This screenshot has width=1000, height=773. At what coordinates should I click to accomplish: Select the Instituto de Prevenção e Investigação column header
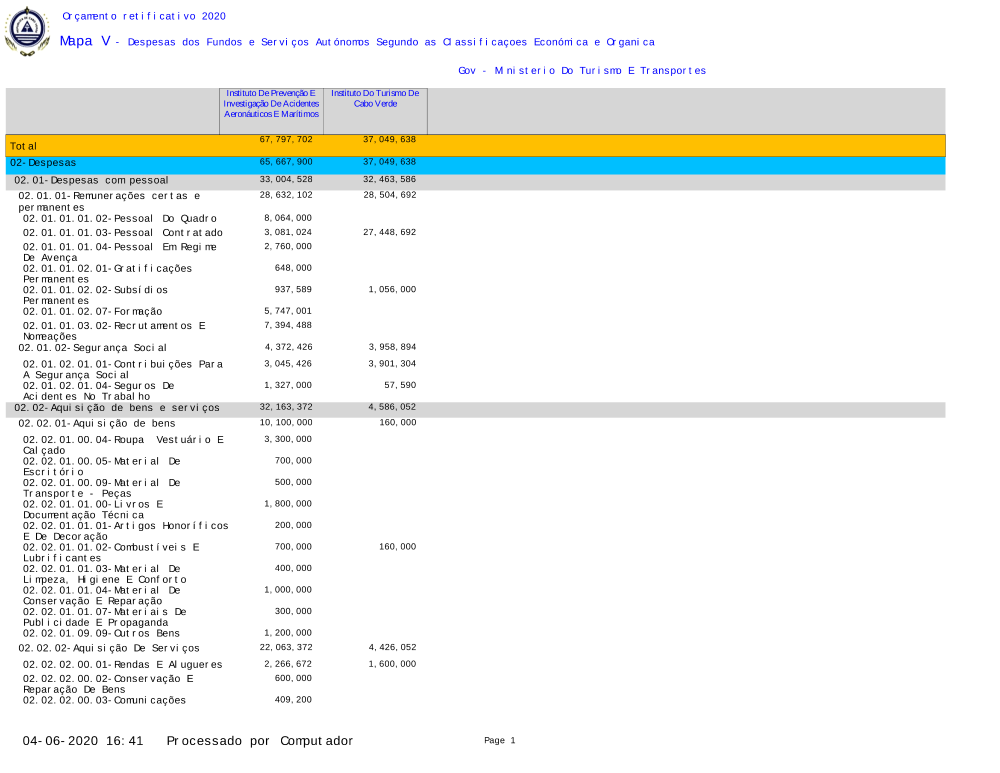pos(271,103)
